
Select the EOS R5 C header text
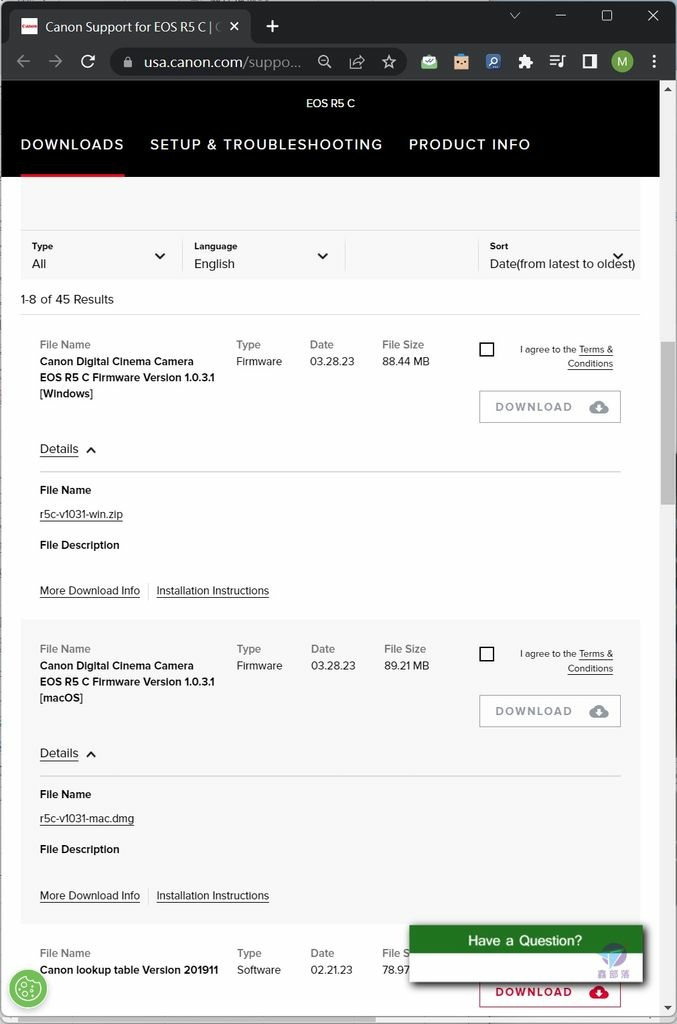tap(330, 103)
